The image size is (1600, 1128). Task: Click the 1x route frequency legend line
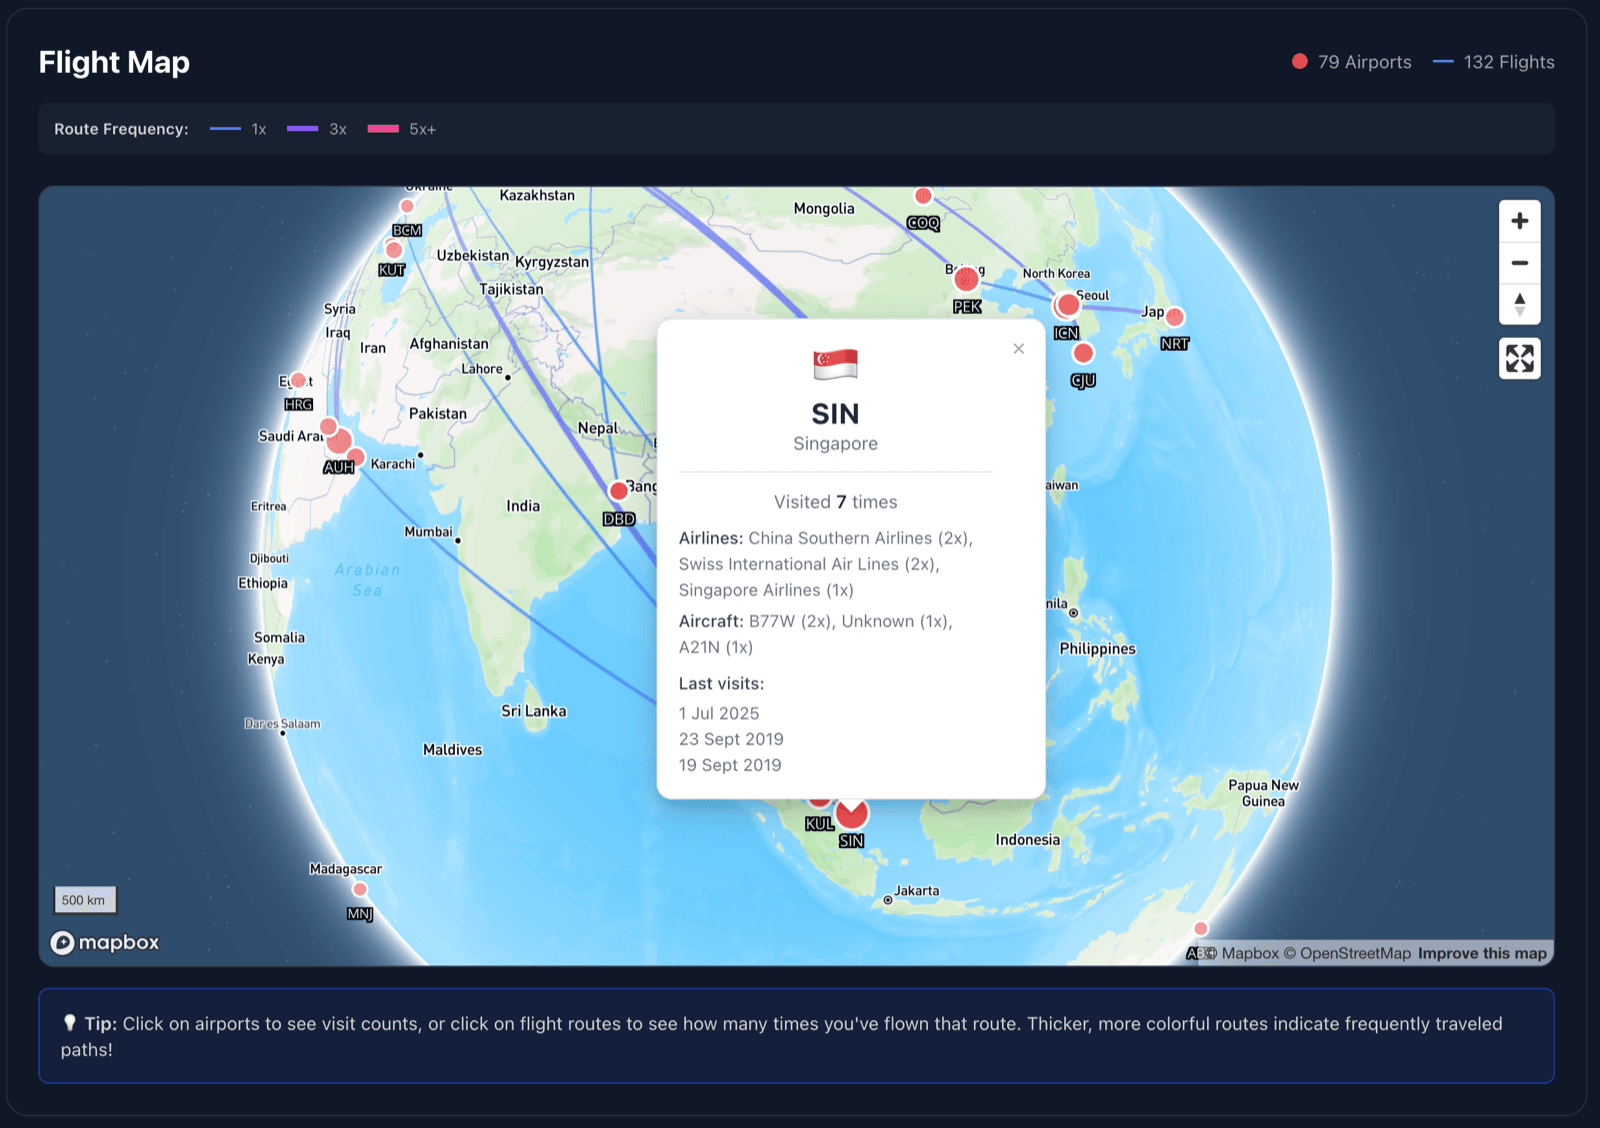(x=226, y=129)
